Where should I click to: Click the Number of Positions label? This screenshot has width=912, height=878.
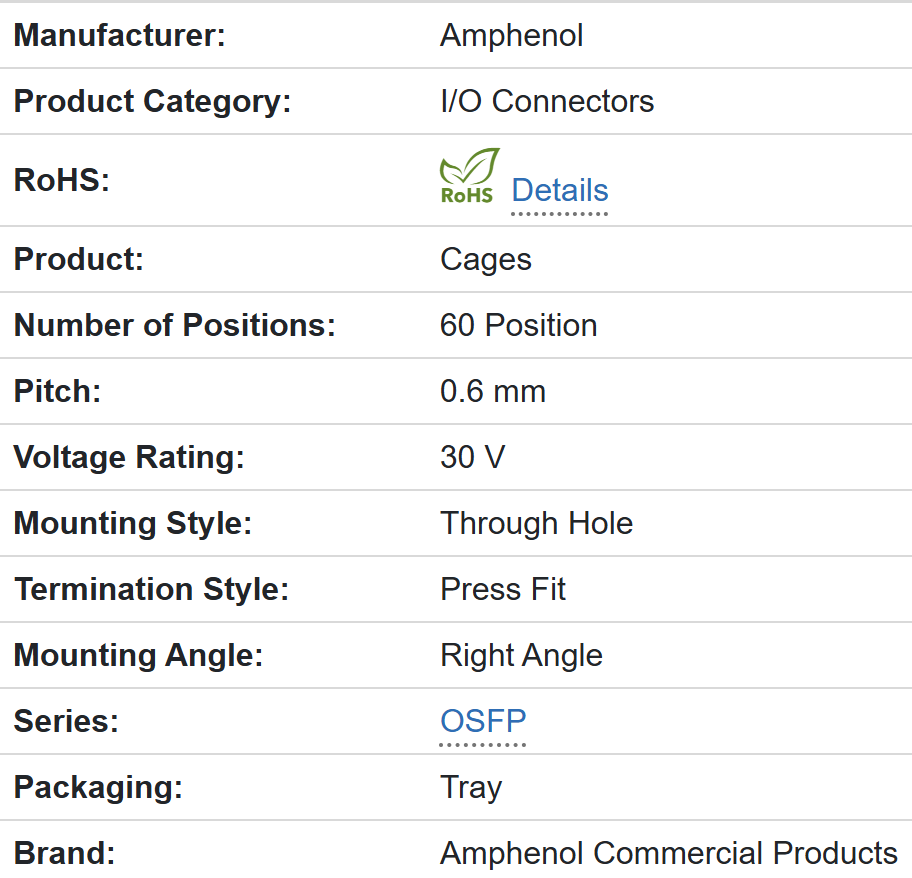pos(174,325)
